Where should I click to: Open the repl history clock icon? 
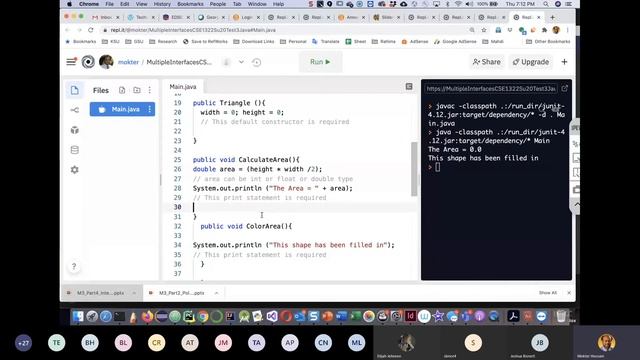256,62
